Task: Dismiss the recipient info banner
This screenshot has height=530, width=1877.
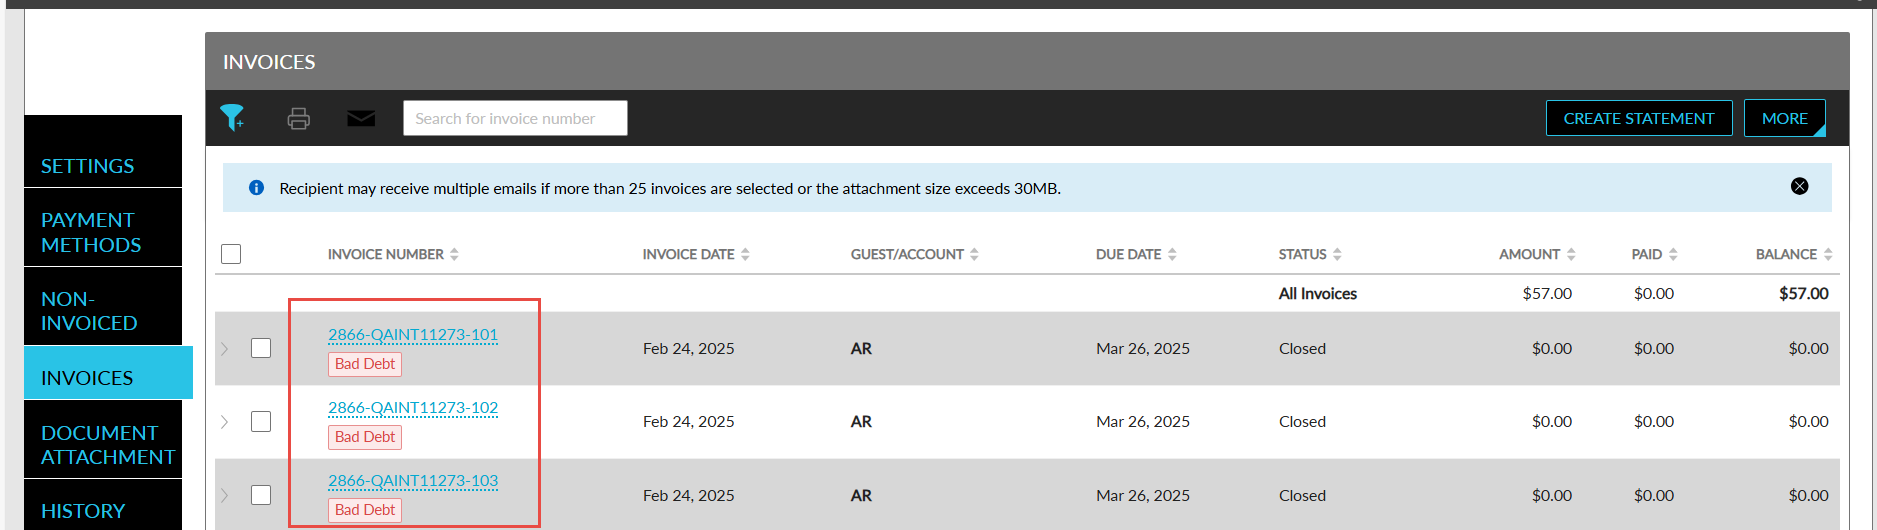Action: [1799, 186]
